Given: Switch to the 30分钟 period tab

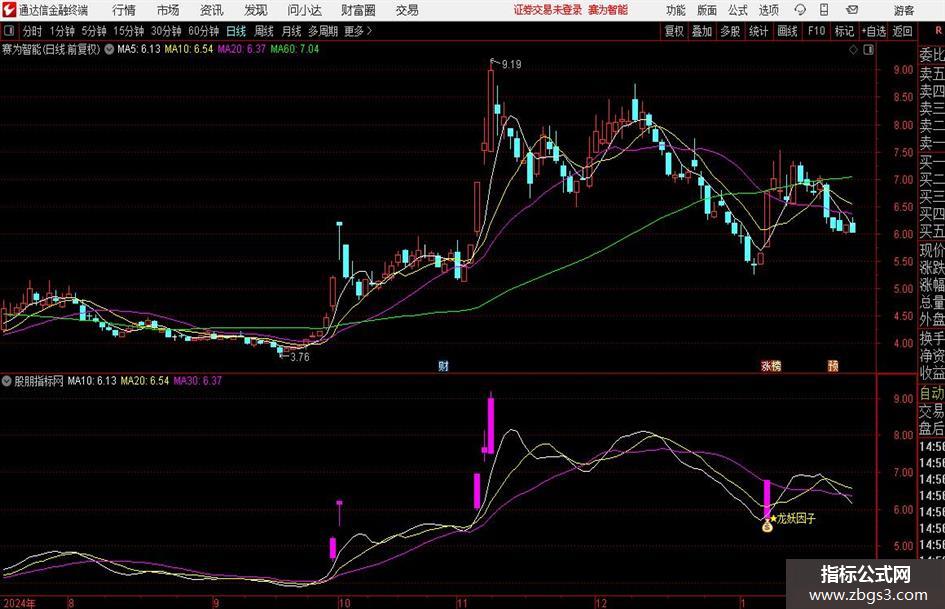Looking at the screenshot, I should [166, 31].
